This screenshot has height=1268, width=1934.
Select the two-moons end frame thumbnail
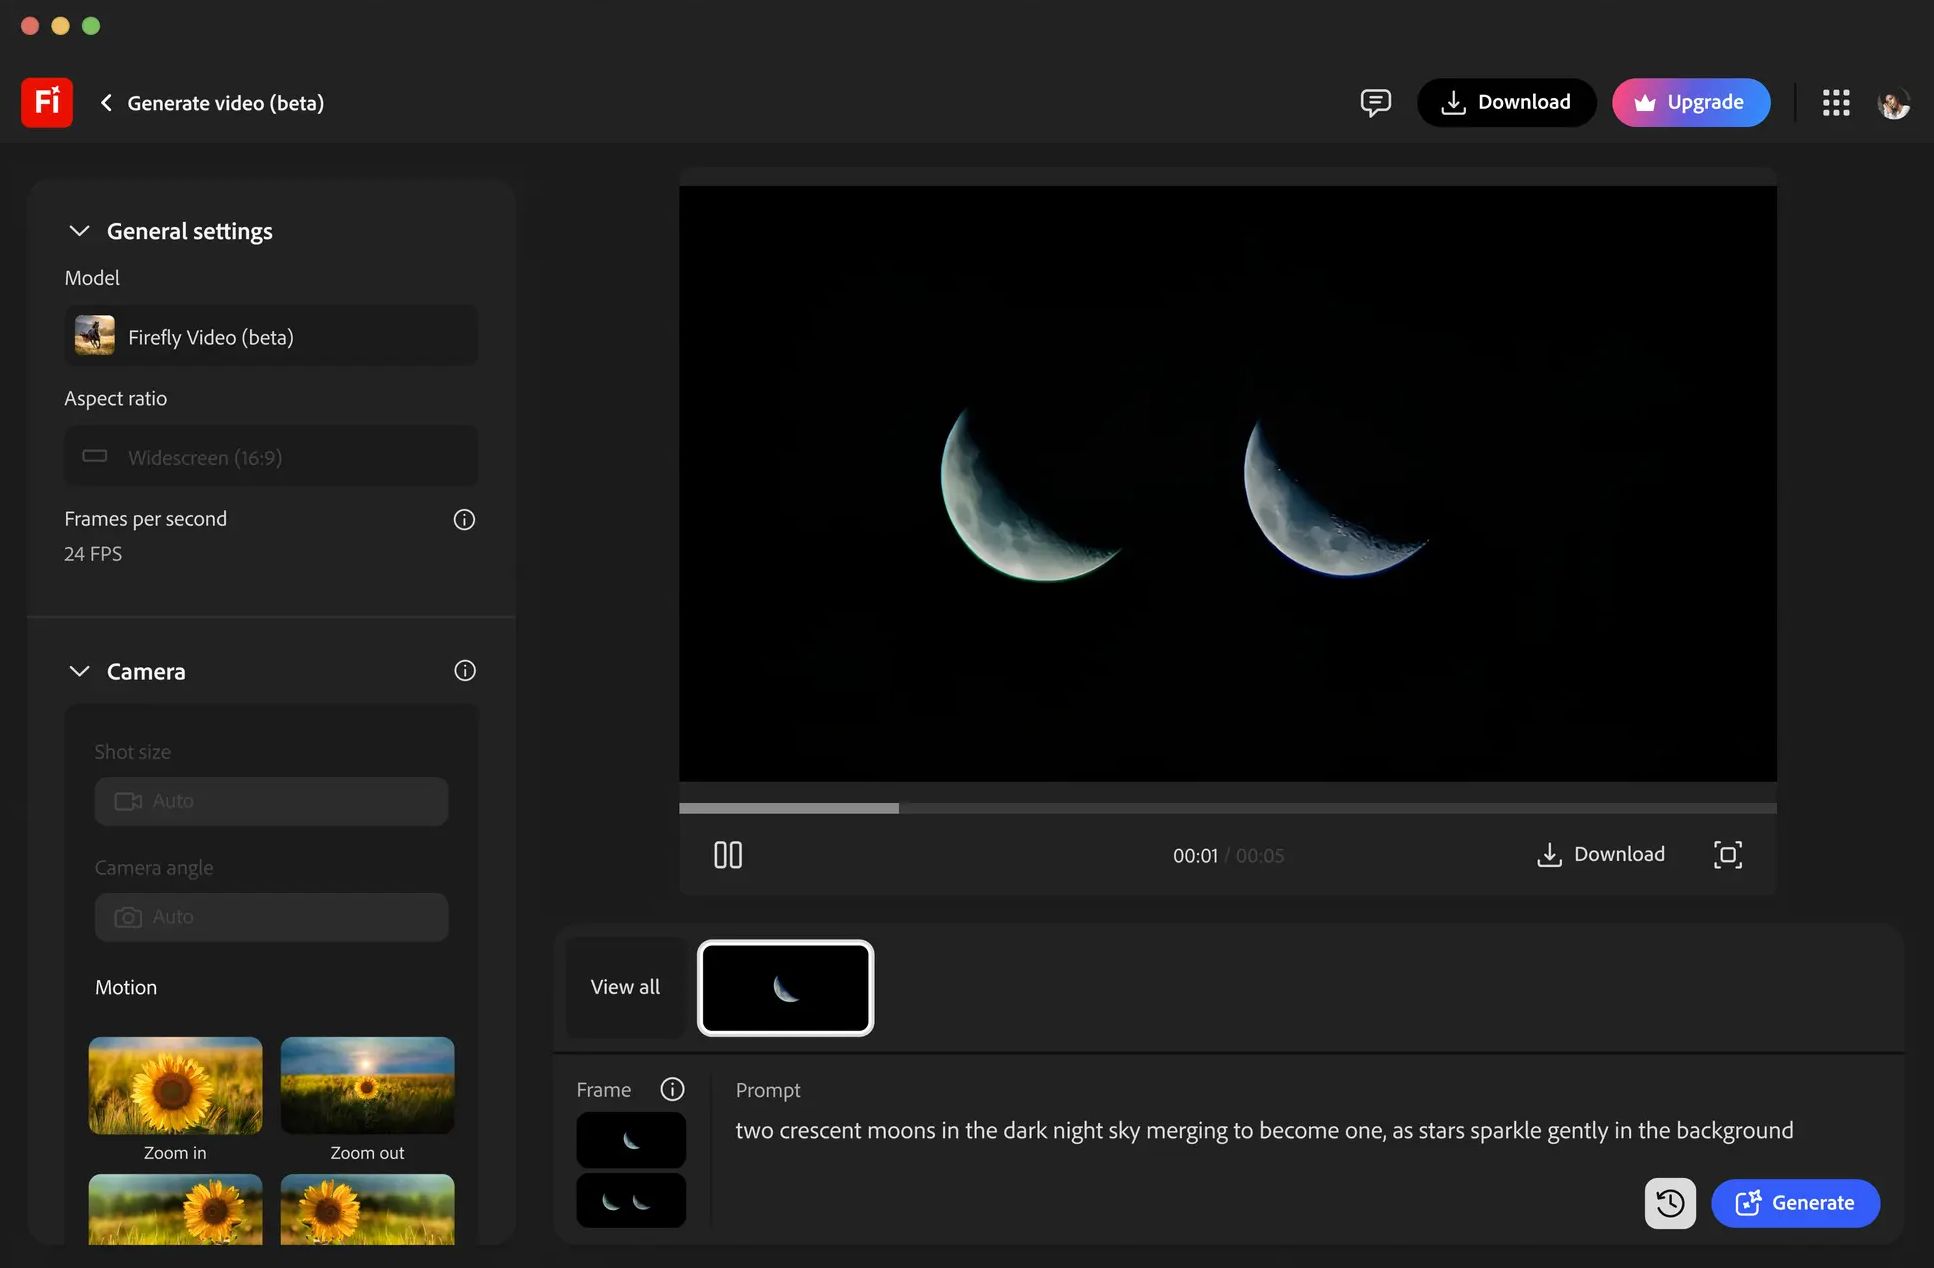[631, 1200]
